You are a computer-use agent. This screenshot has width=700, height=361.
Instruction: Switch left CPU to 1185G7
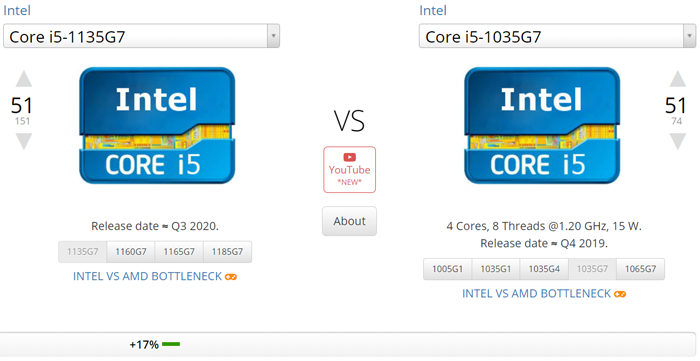click(227, 252)
